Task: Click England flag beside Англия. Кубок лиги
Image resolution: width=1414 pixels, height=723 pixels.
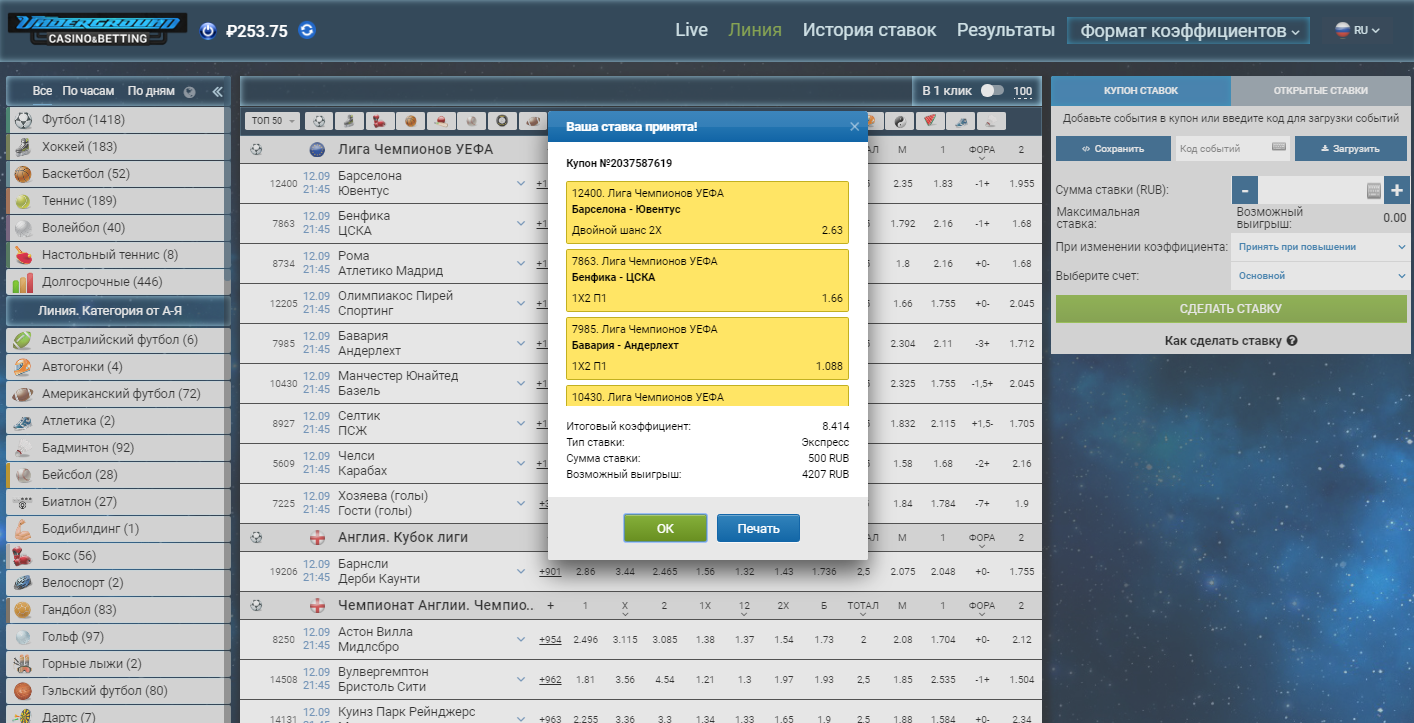Action: coord(318,537)
